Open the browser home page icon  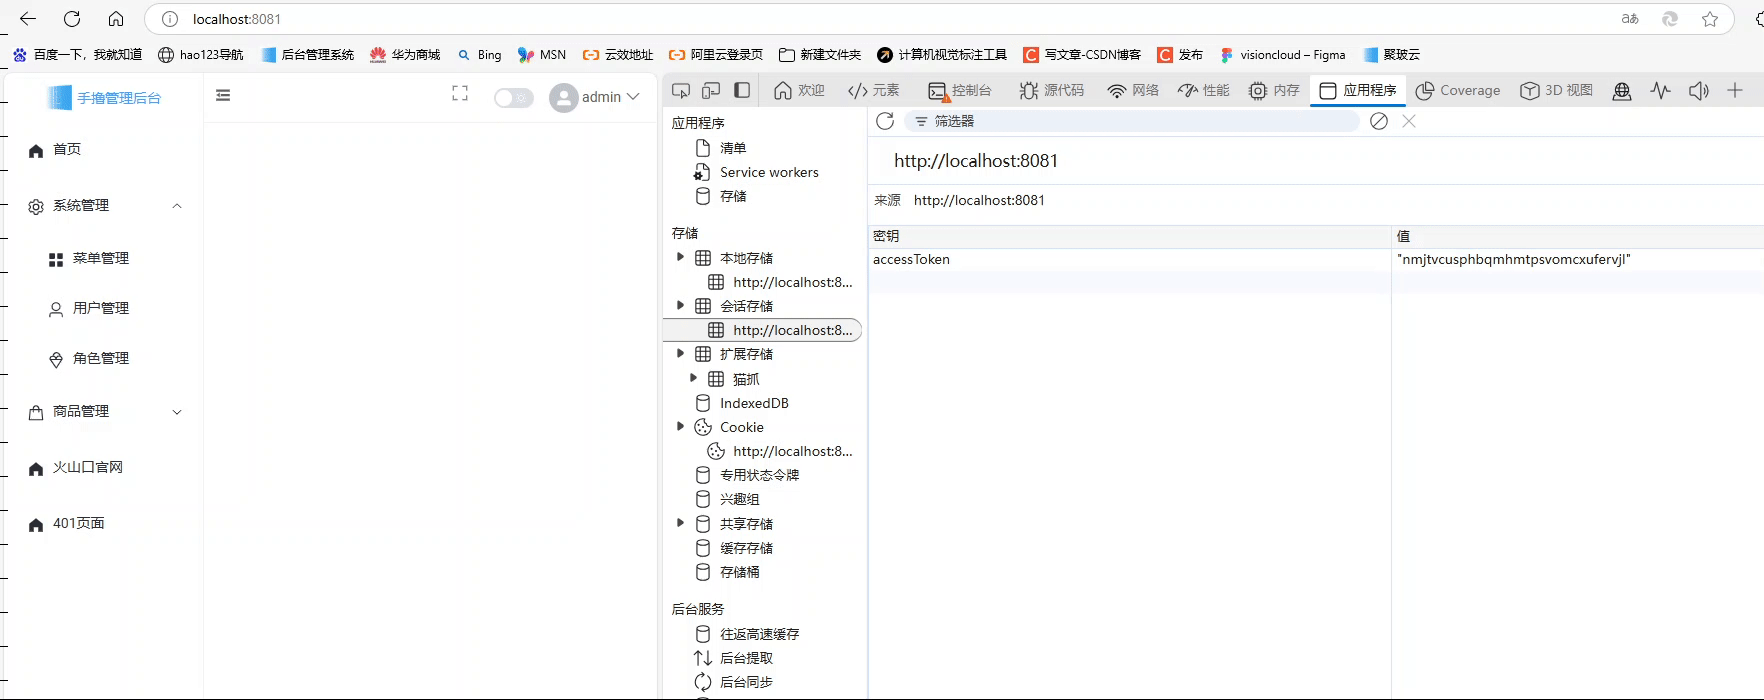(116, 19)
